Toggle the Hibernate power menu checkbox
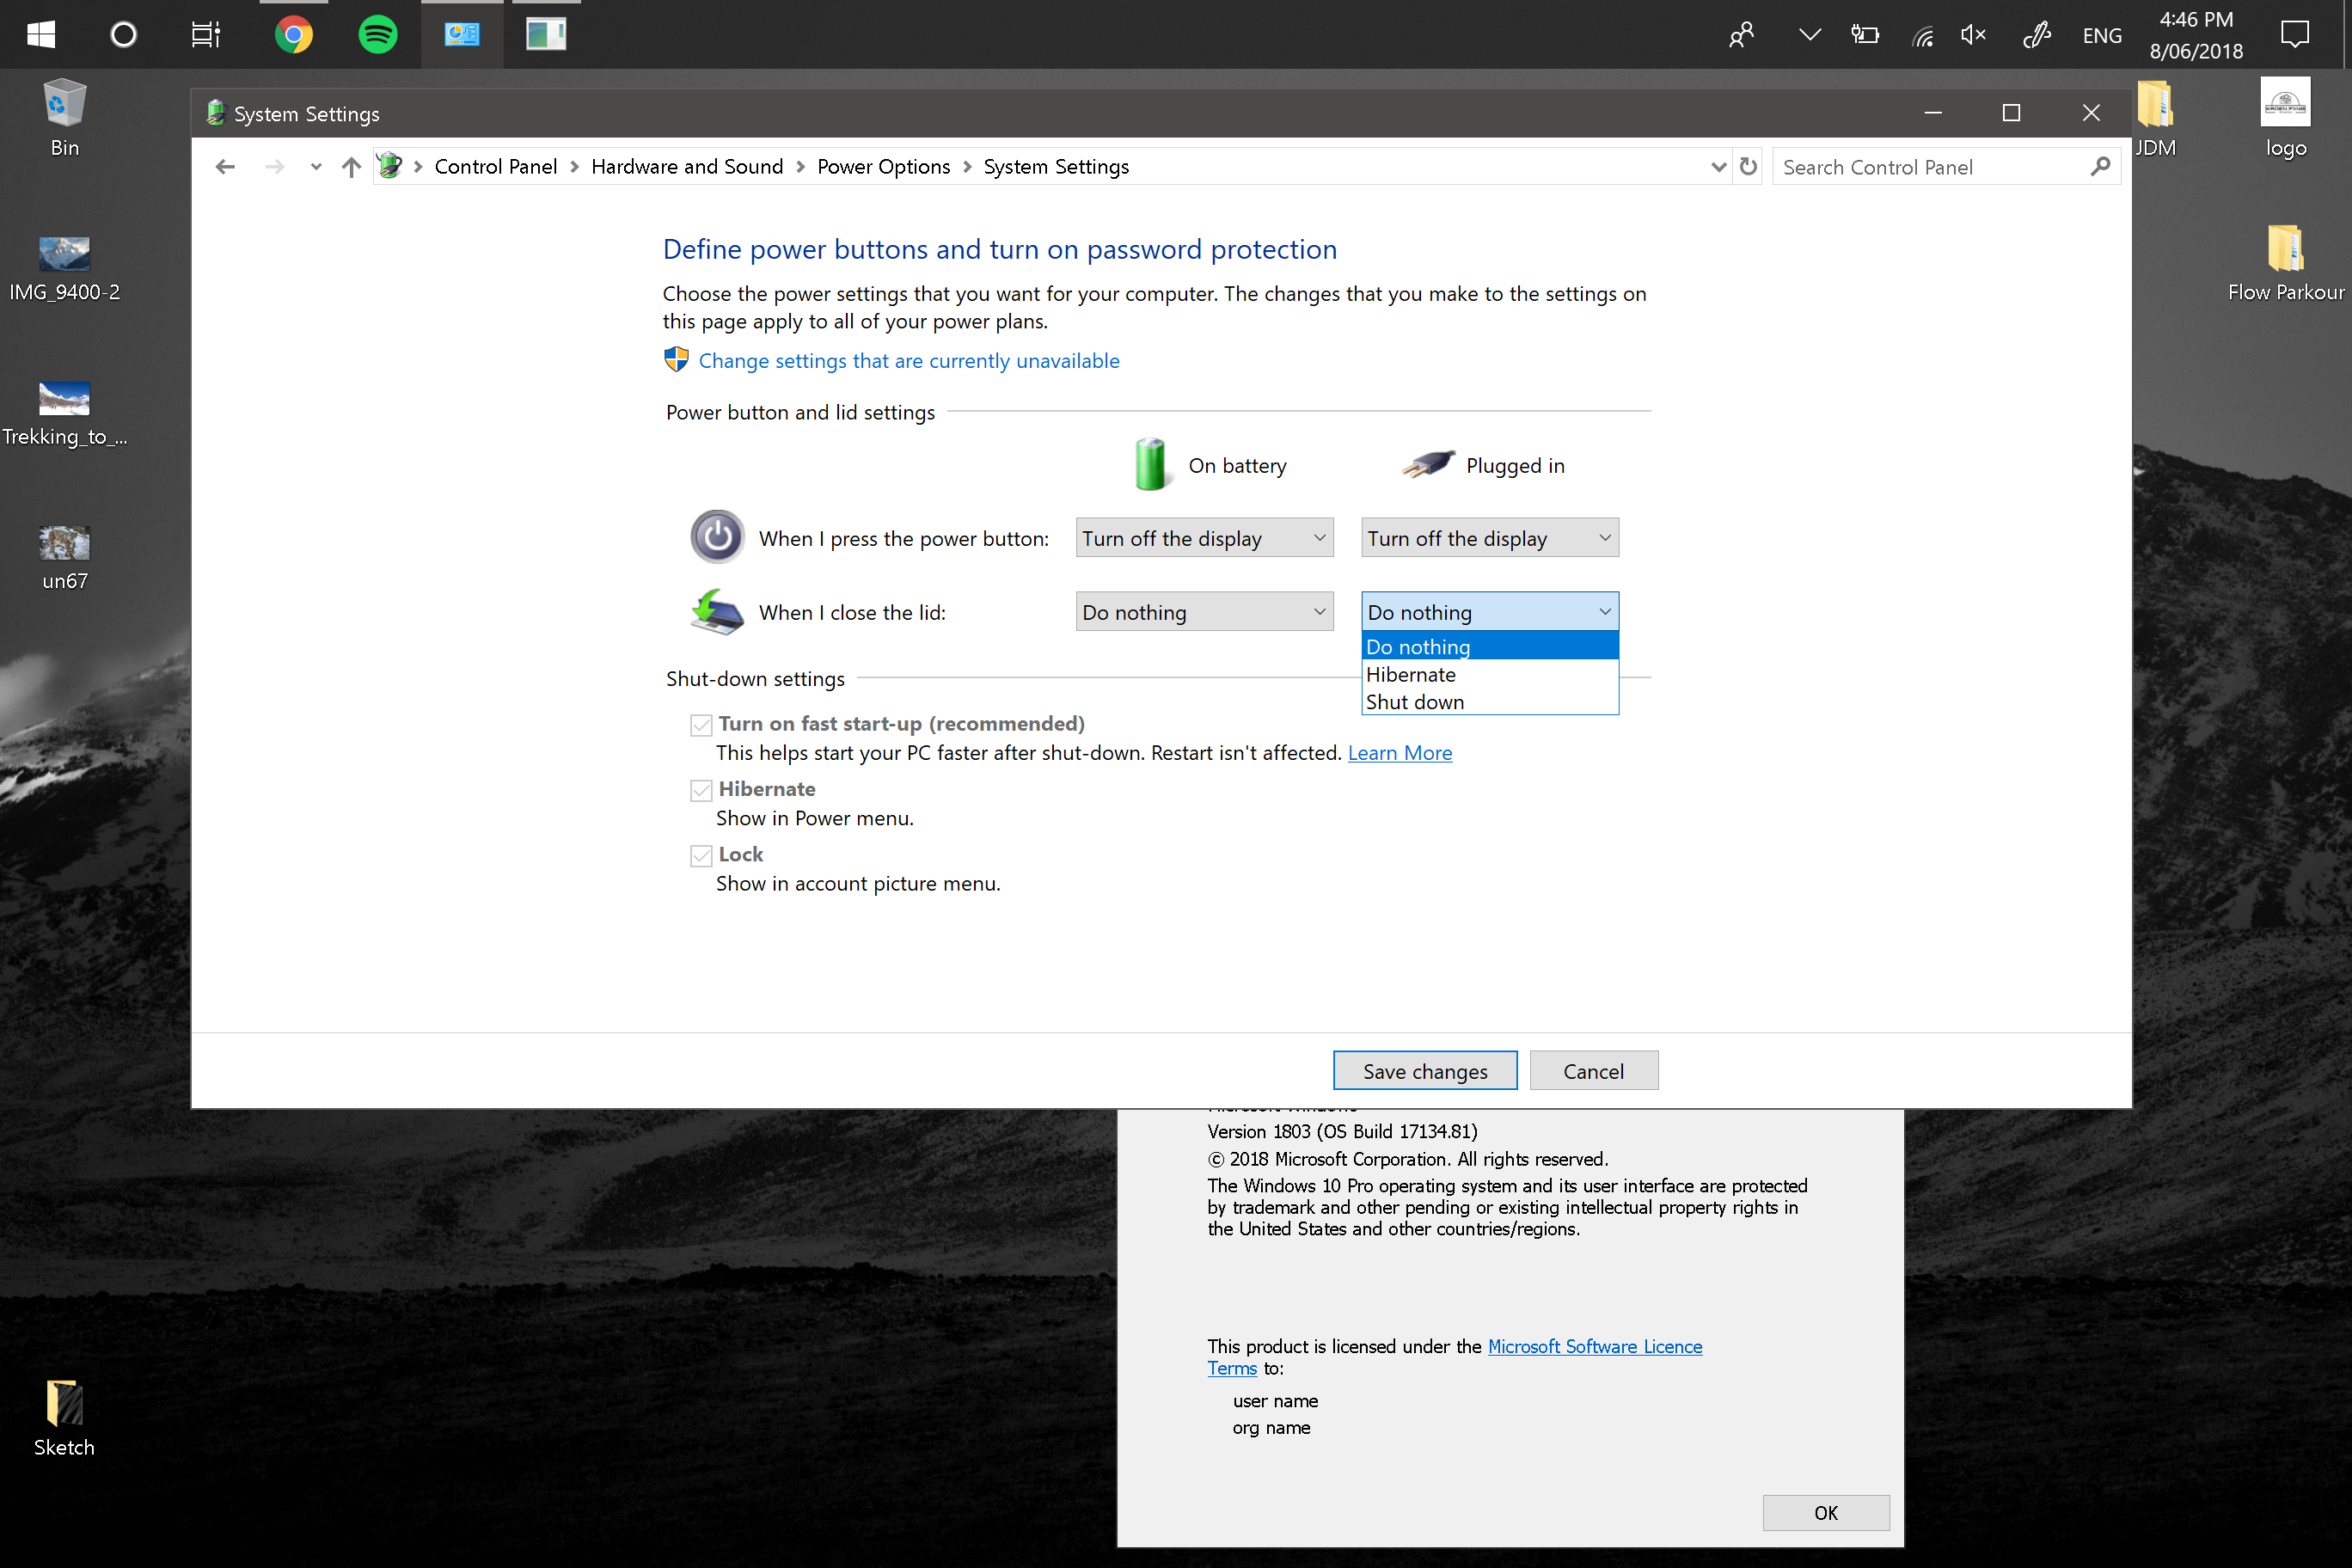Viewport: 2352px width, 1568px height. tap(701, 790)
